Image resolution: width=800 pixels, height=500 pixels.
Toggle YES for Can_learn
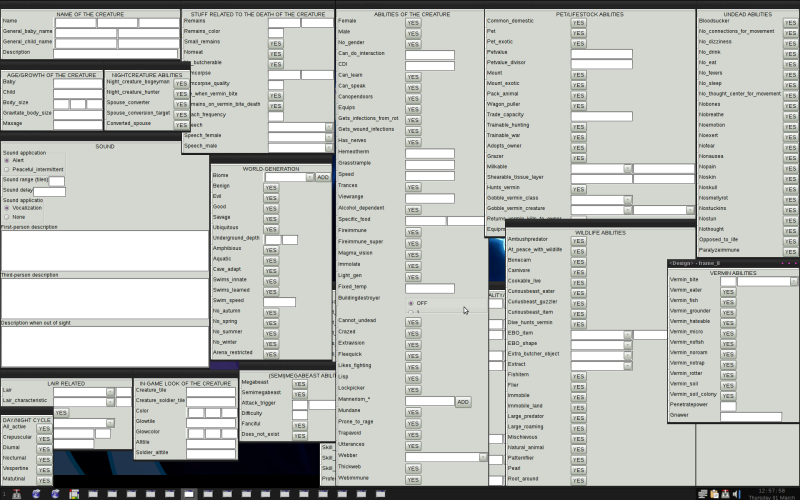coord(413,77)
